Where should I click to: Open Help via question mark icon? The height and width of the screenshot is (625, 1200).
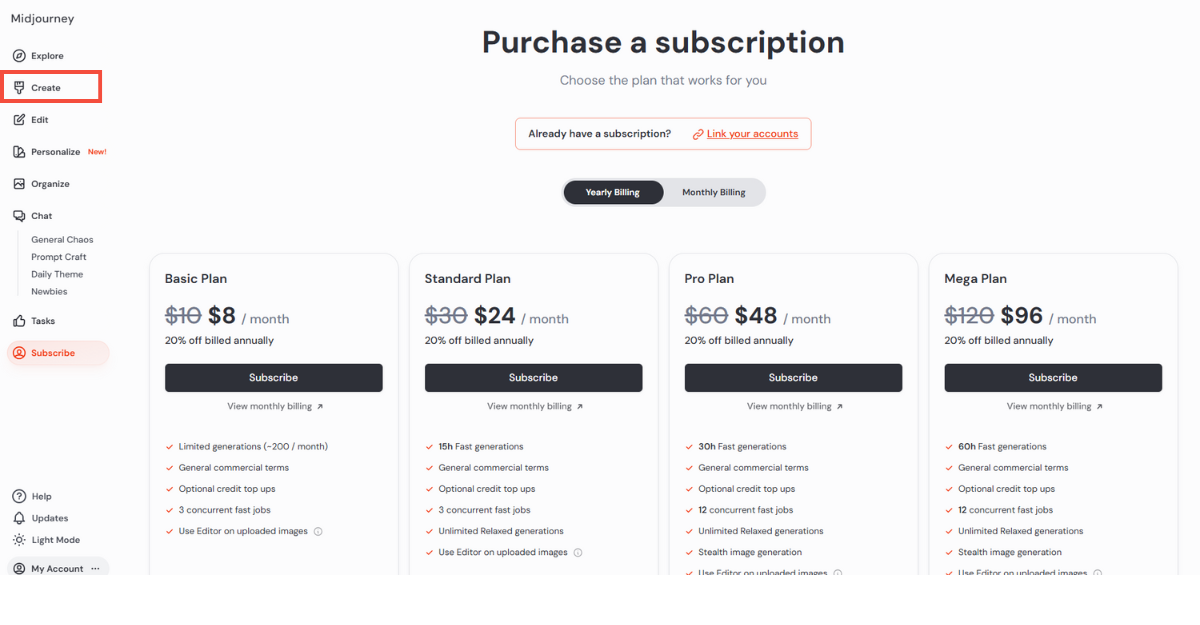pyautogui.click(x=19, y=496)
